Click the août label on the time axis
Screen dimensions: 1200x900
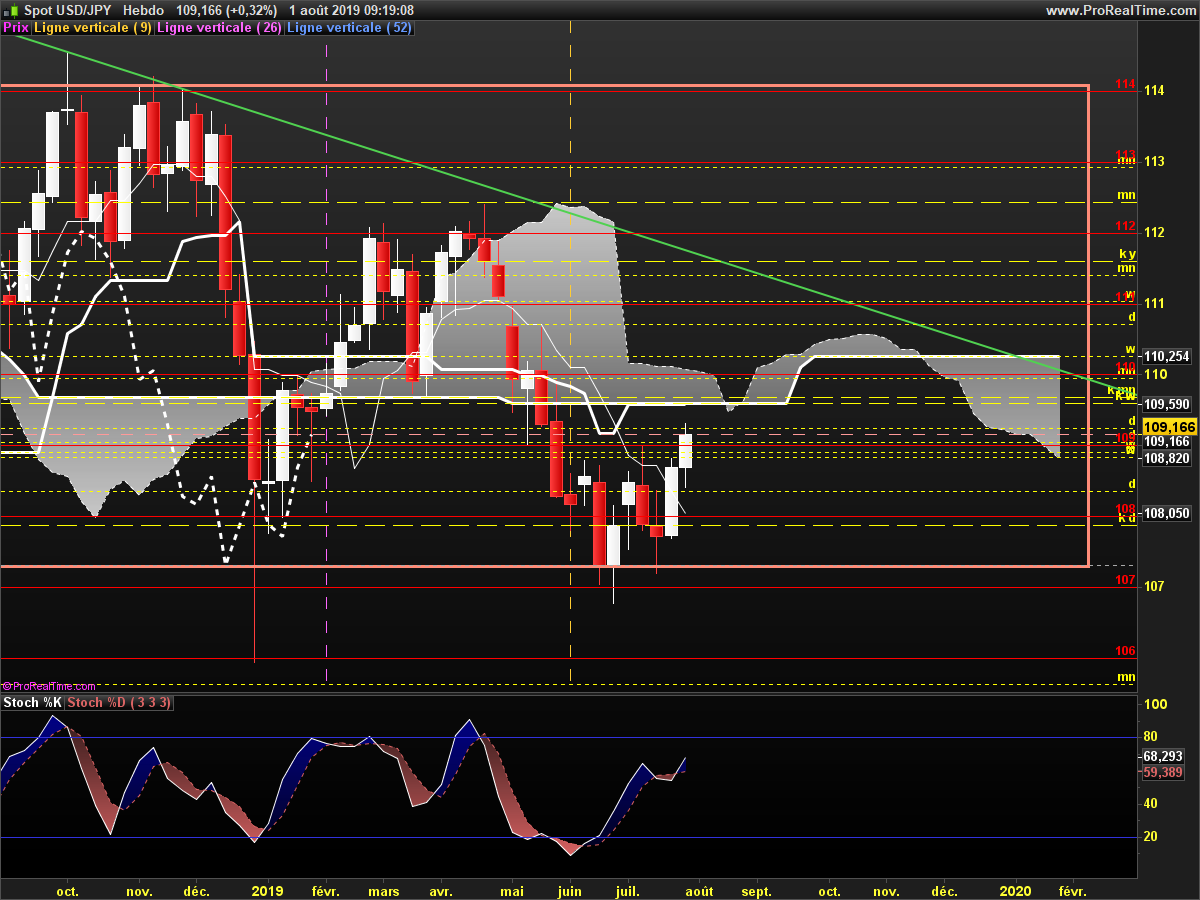699,891
